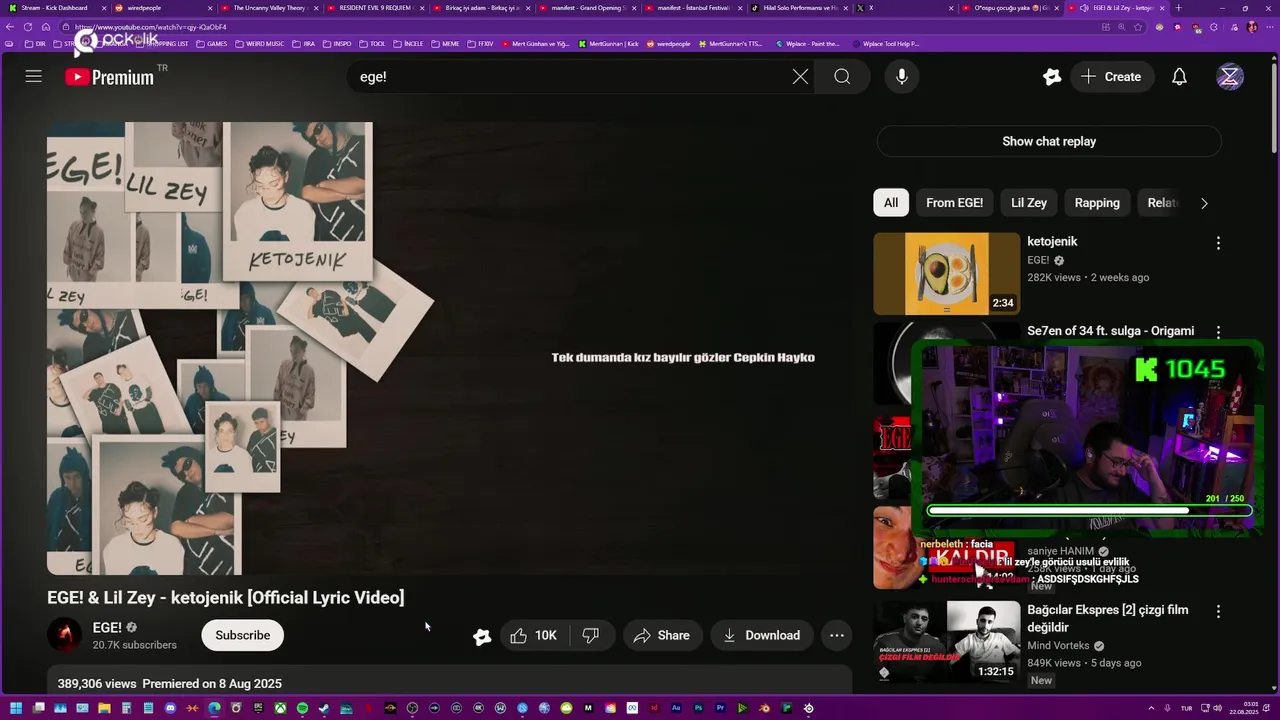Open the YouTube hamburger guide menu

coord(33,76)
